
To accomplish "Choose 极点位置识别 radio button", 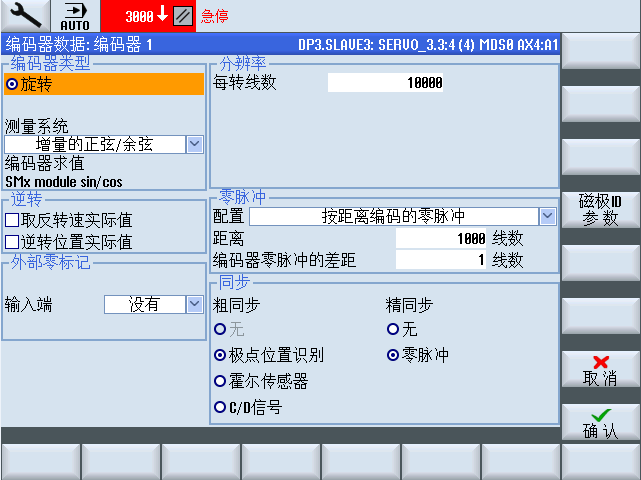I will (x=220, y=355).
